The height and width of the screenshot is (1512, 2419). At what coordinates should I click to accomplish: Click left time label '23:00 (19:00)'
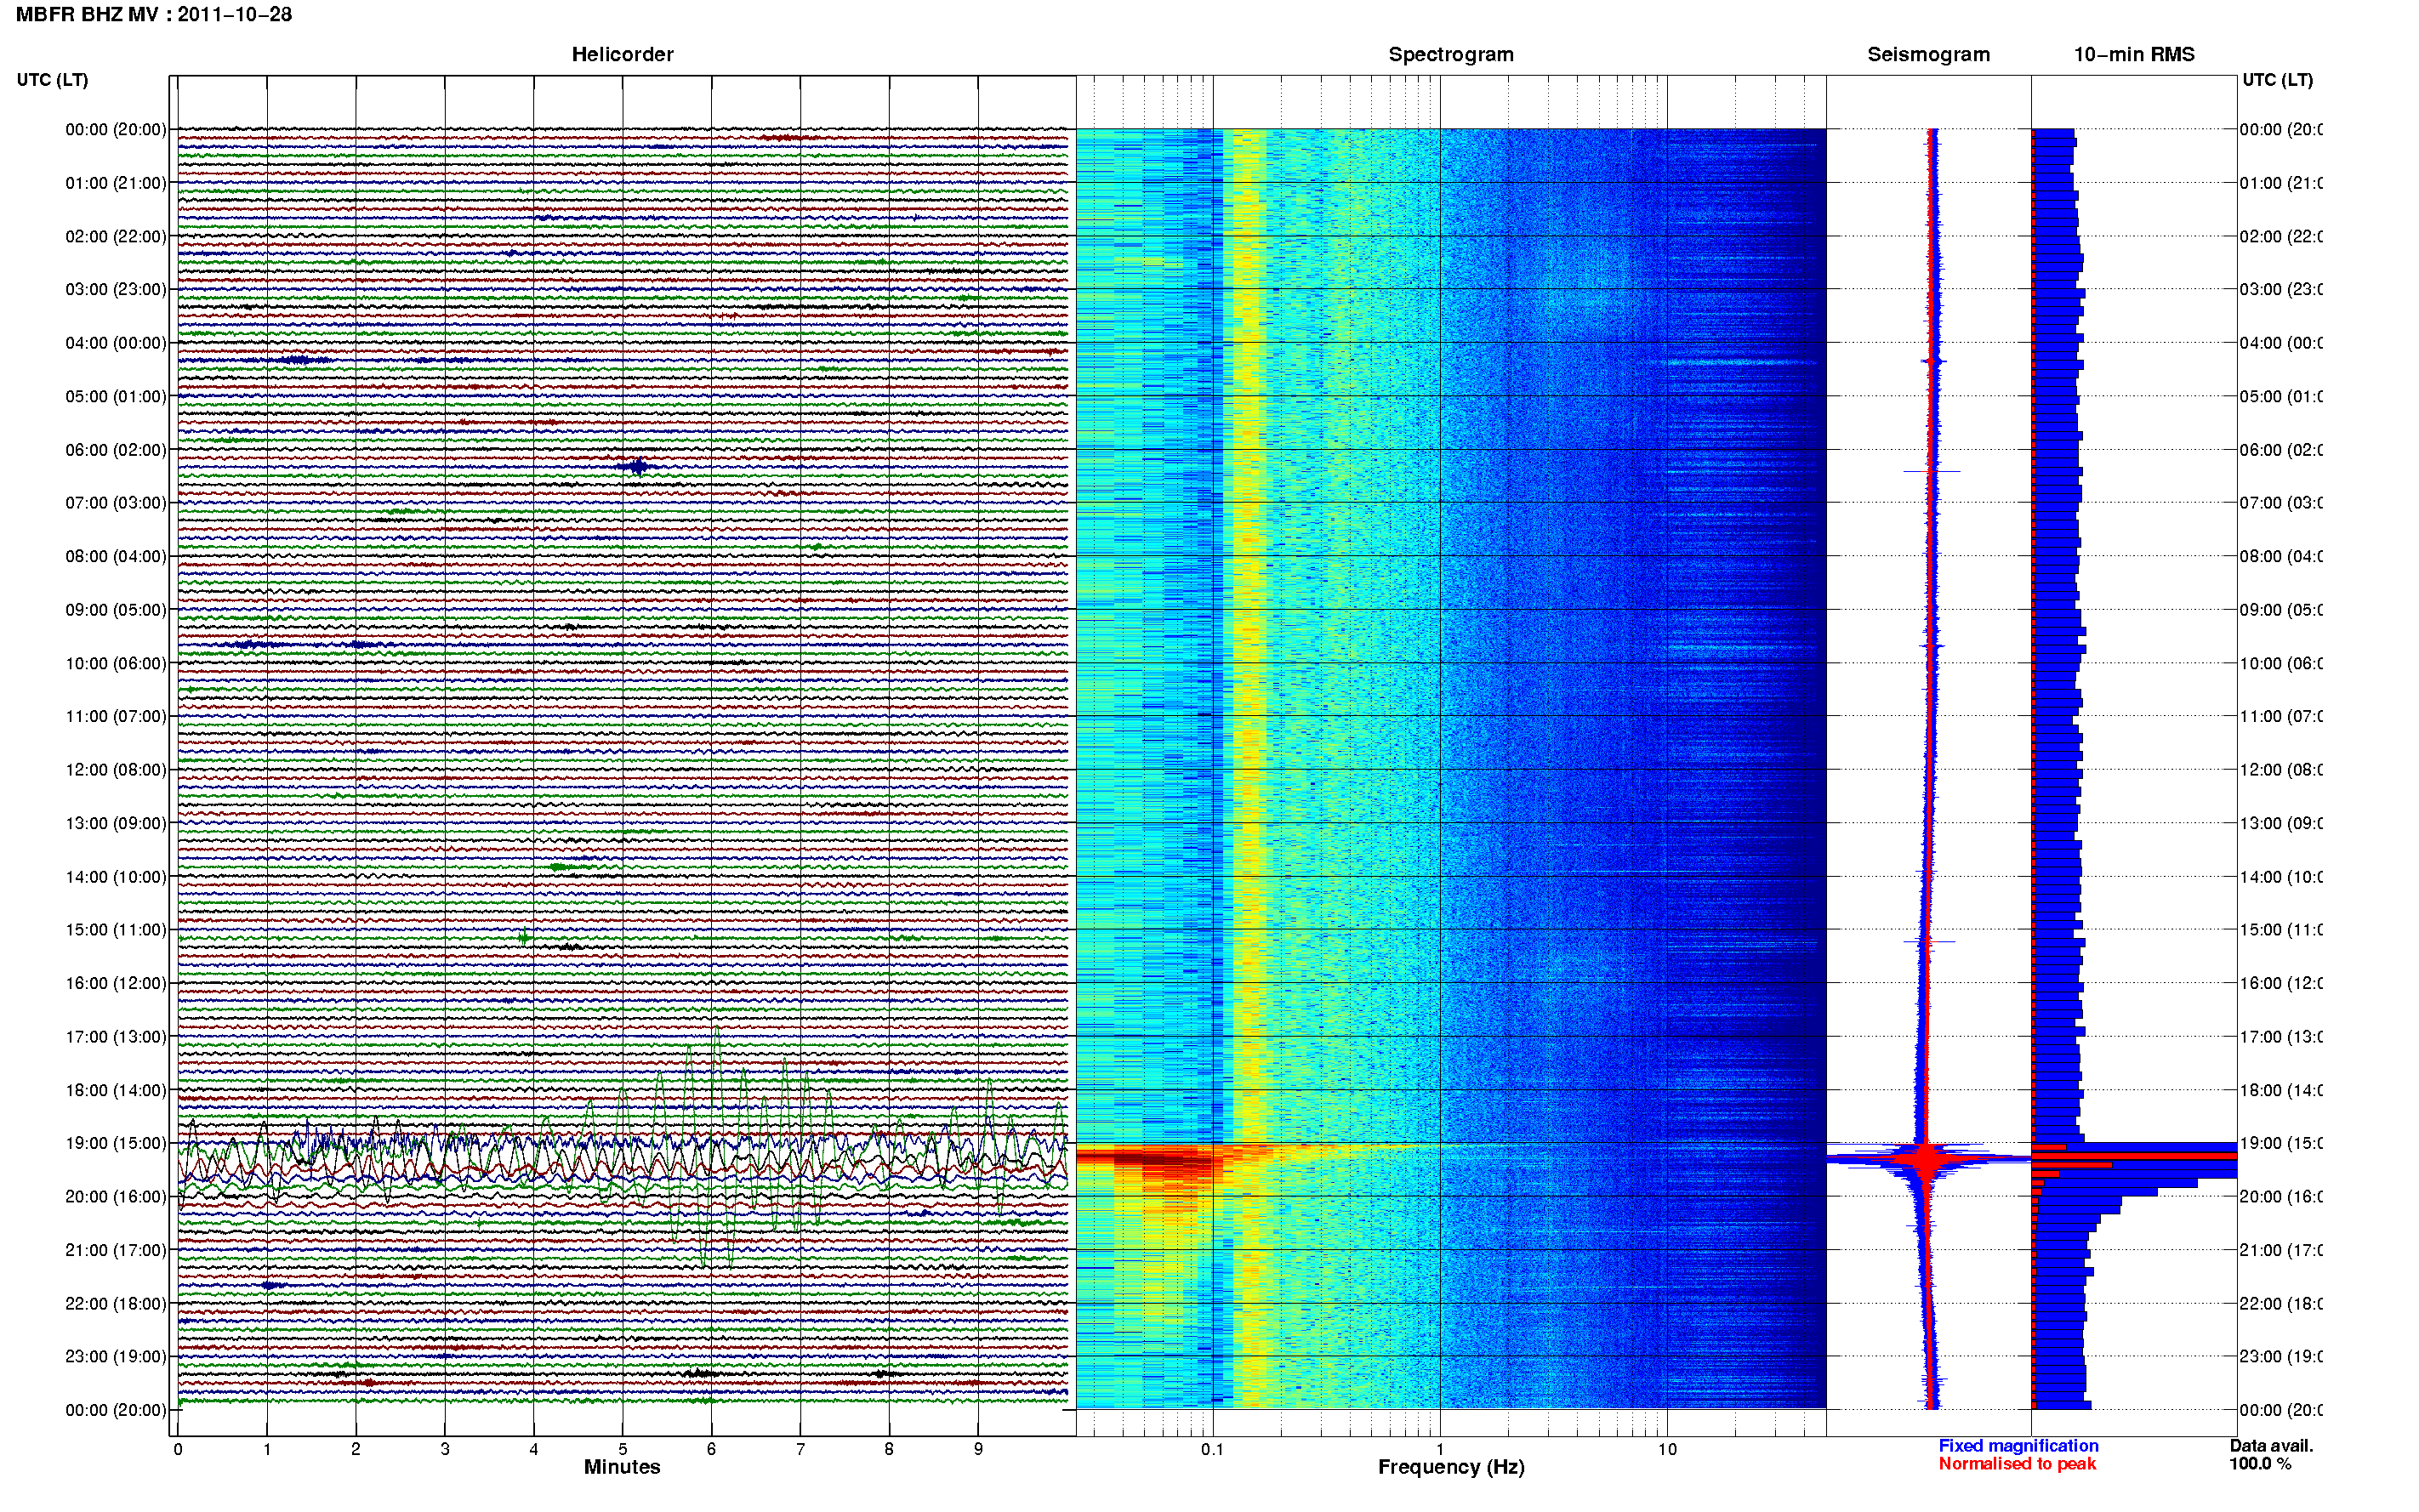pyautogui.click(x=116, y=1356)
